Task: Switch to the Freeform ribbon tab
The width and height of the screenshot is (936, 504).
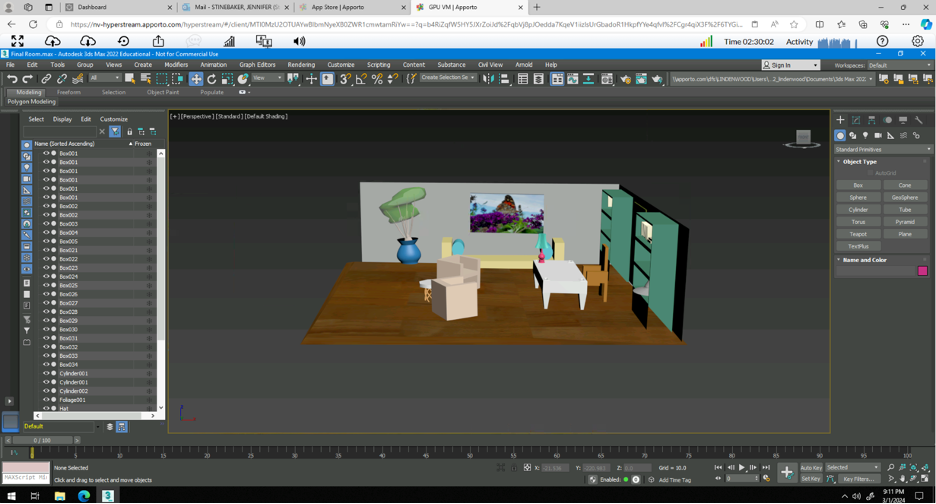Action: (69, 92)
